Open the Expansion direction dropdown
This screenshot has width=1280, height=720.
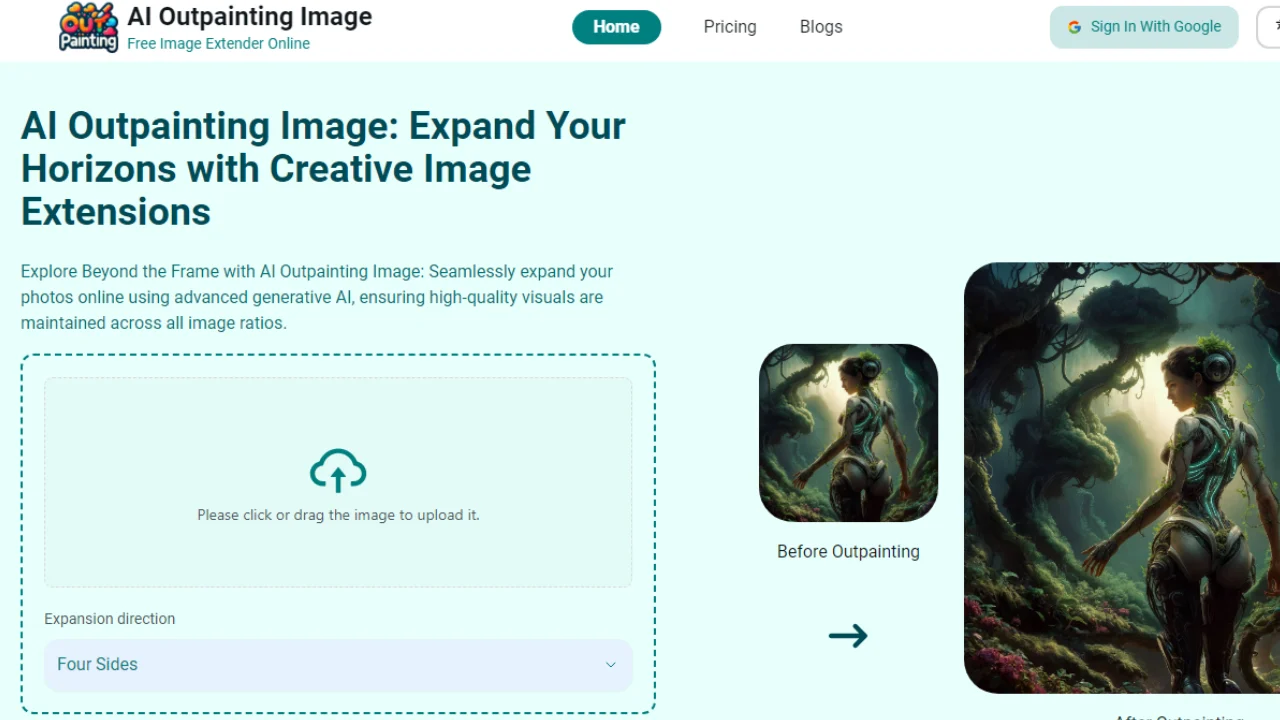338,665
